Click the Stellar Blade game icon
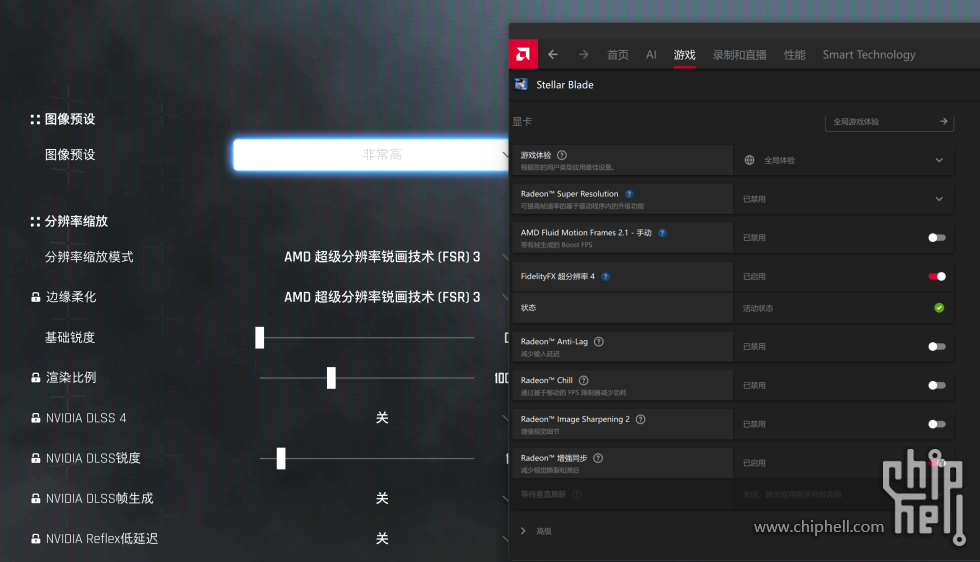980x562 pixels. pos(521,84)
